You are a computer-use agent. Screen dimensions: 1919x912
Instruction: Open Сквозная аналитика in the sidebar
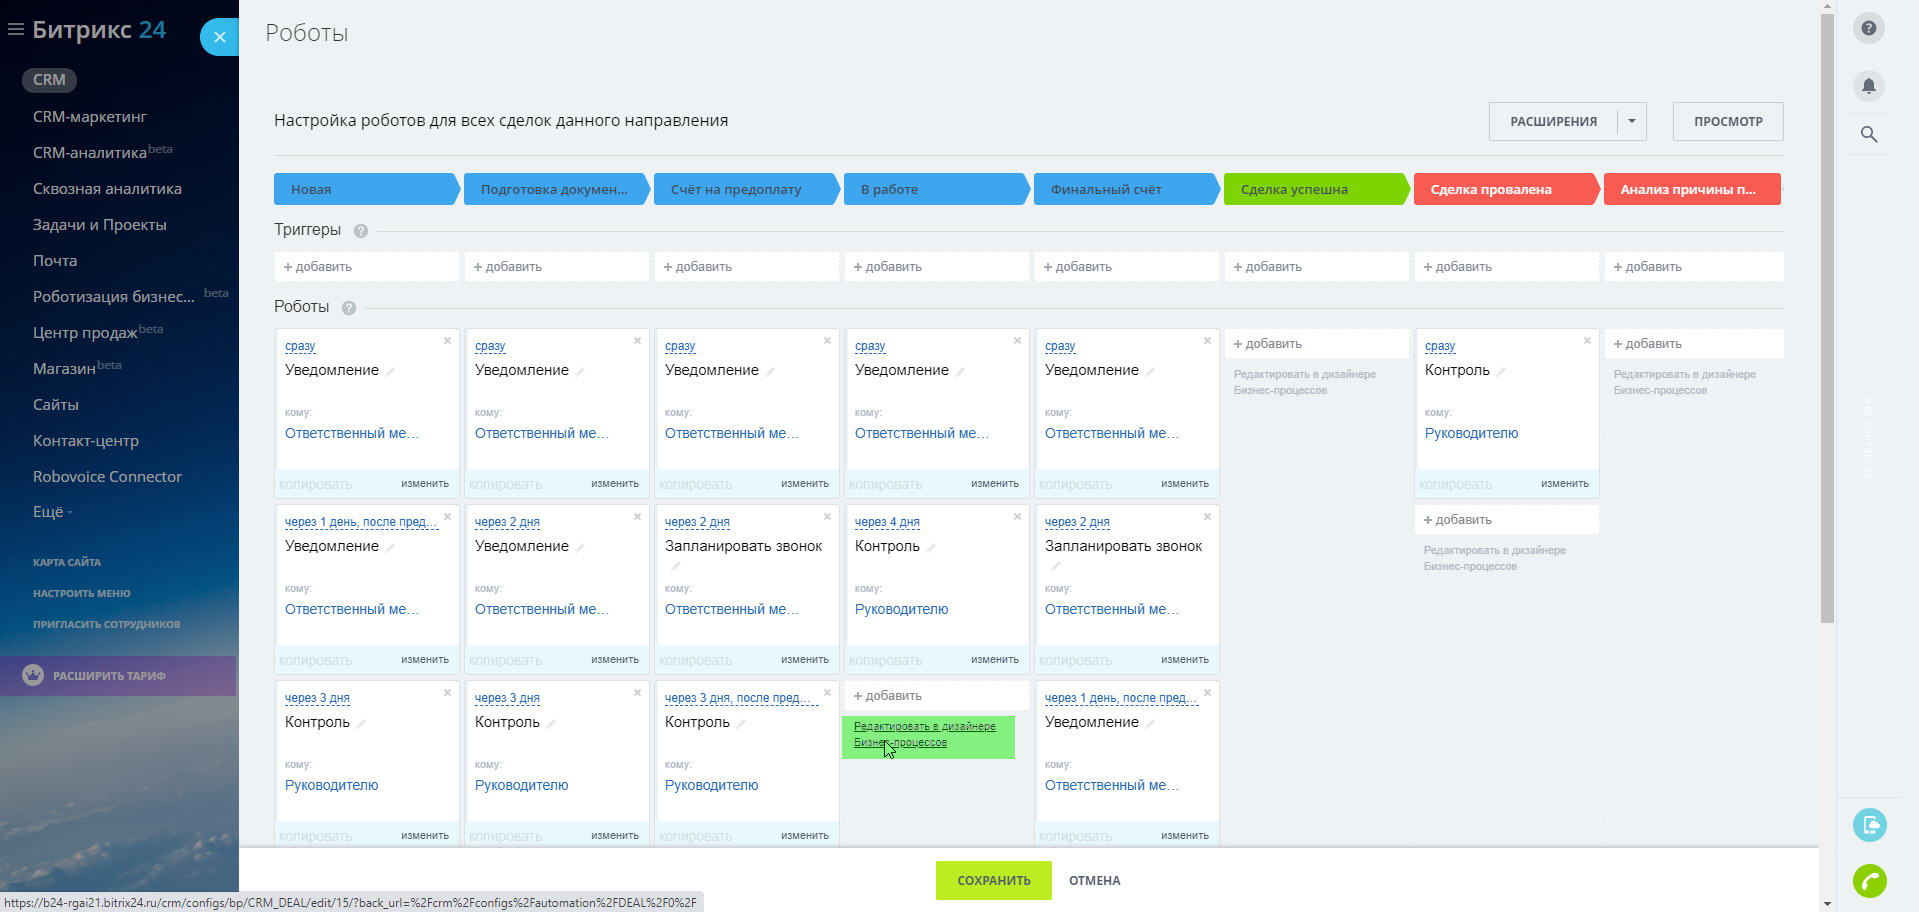[x=107, y=189]
